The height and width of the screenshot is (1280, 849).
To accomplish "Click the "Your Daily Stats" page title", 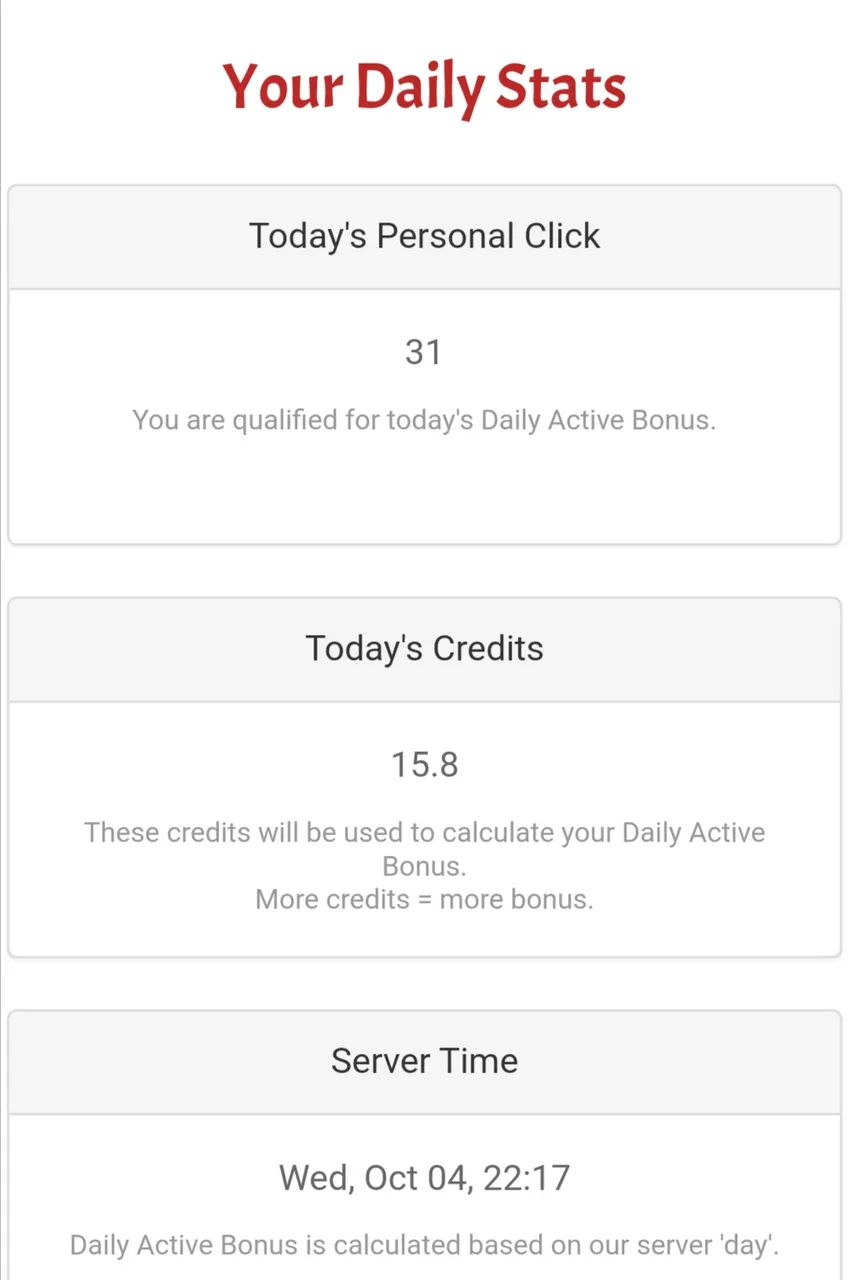I will [x=424, y=87].
